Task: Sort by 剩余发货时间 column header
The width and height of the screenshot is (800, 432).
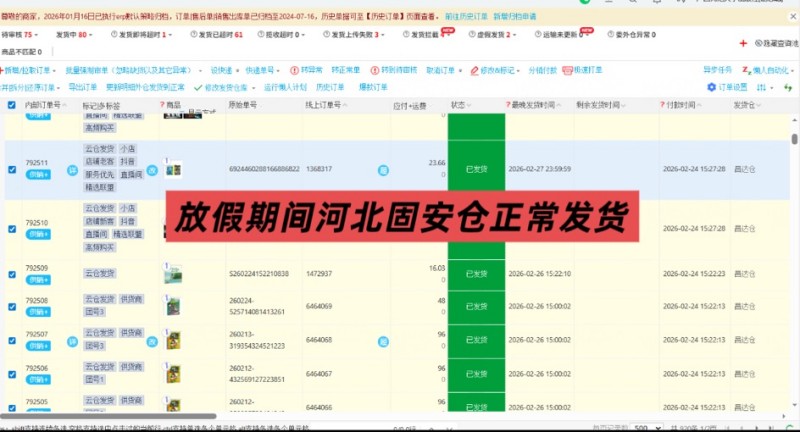Action: pyautogui.click(x=601, y=105)
